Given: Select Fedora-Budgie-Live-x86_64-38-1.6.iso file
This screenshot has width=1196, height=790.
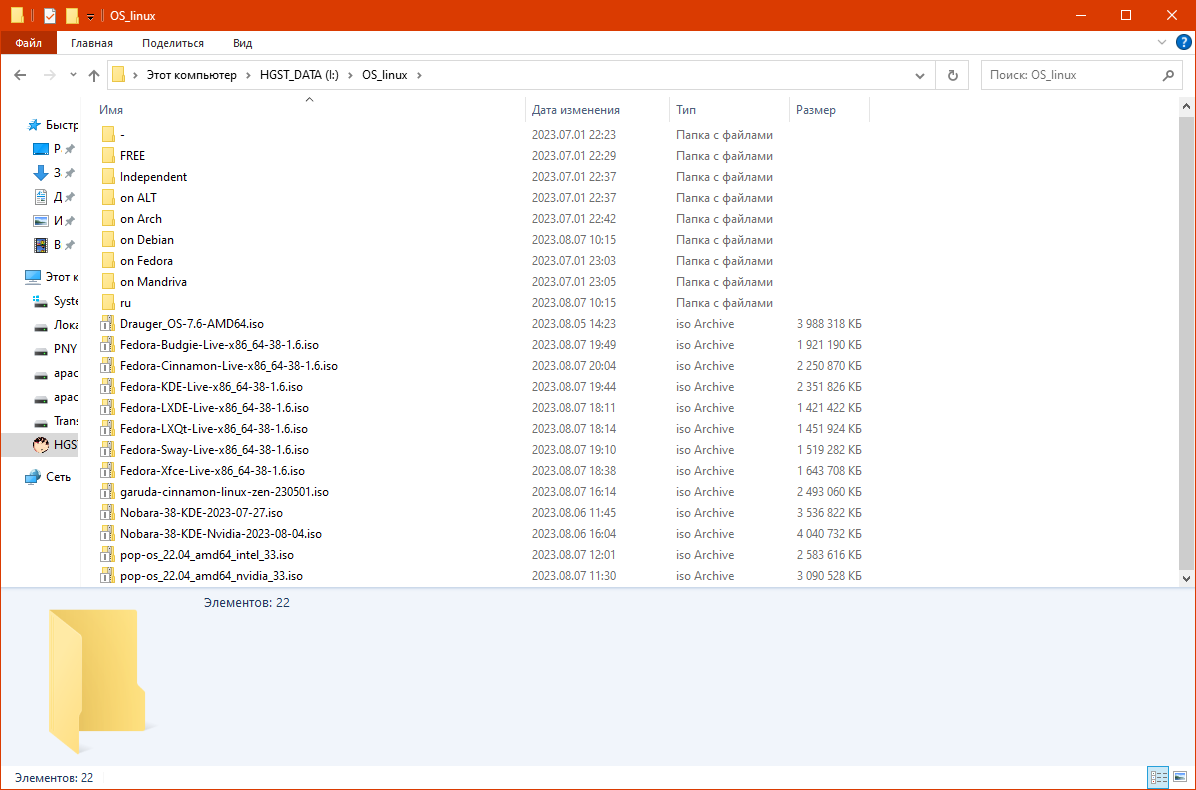Looking at the screenshot, I should point(219,345).
